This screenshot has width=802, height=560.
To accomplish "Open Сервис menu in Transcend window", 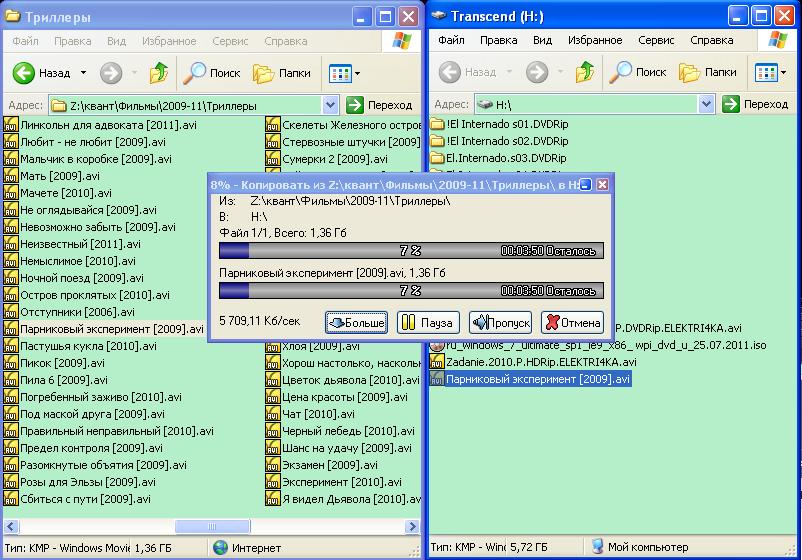I will tap(656, 41).
